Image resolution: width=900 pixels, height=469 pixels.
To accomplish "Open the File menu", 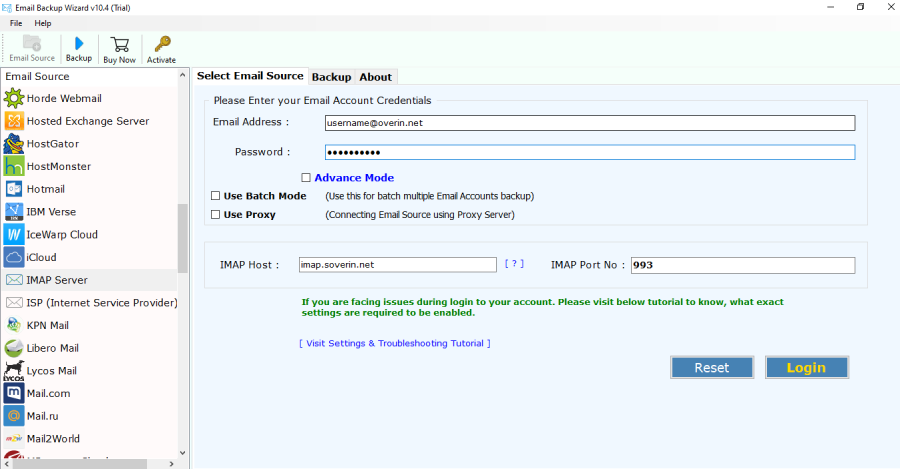I will pyautogui.click(x=16, y=23).
